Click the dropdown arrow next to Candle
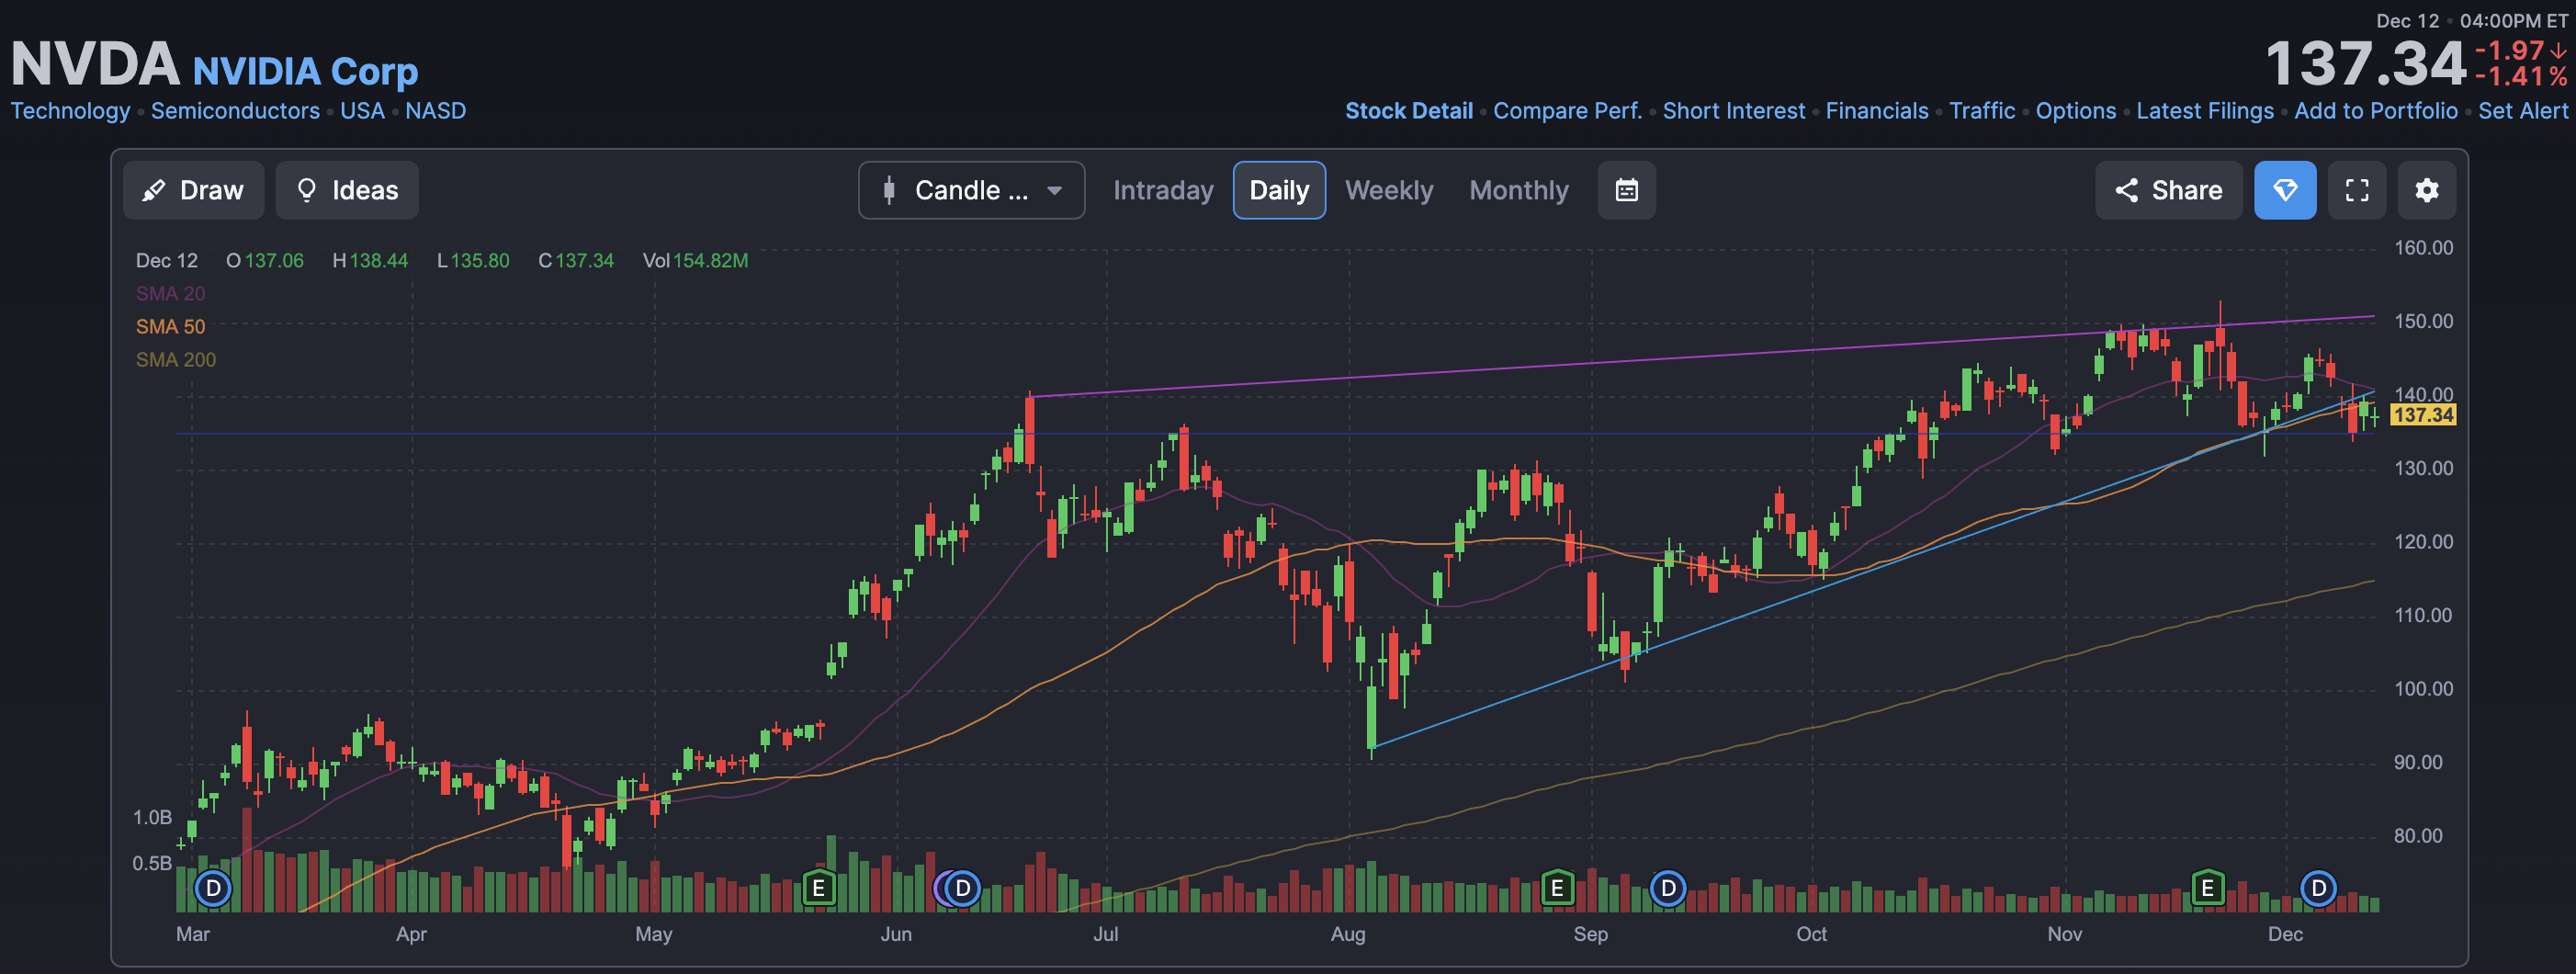The height and width of the screenshot is (974, 2576). pos(1054,191)
